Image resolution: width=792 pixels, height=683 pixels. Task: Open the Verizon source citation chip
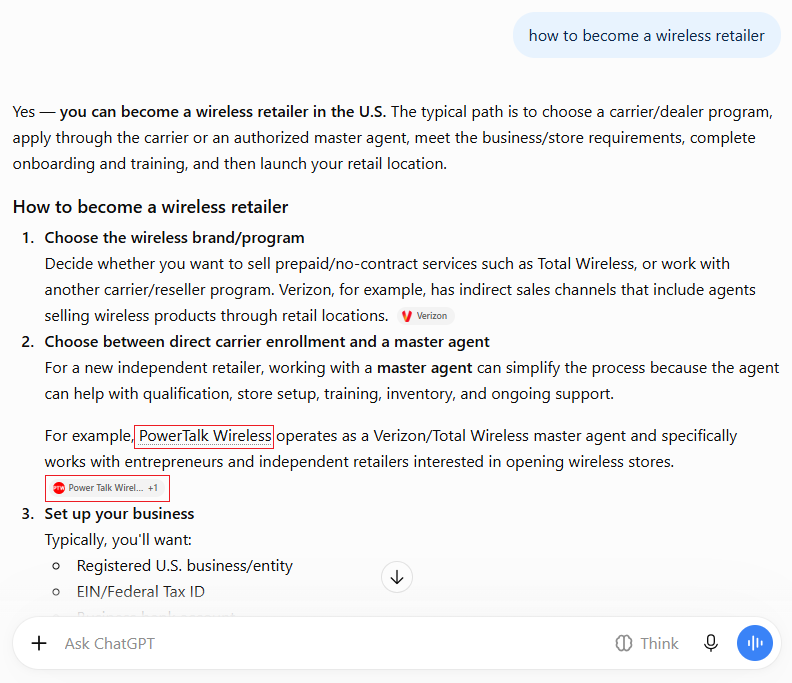tap(425, 316)
